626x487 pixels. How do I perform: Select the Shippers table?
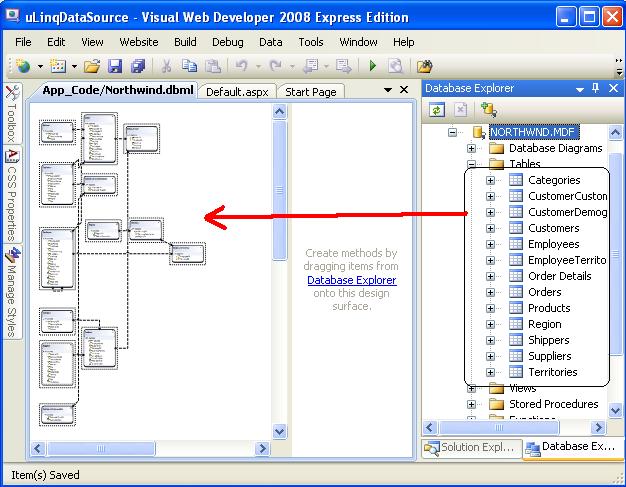pos(549,340)
